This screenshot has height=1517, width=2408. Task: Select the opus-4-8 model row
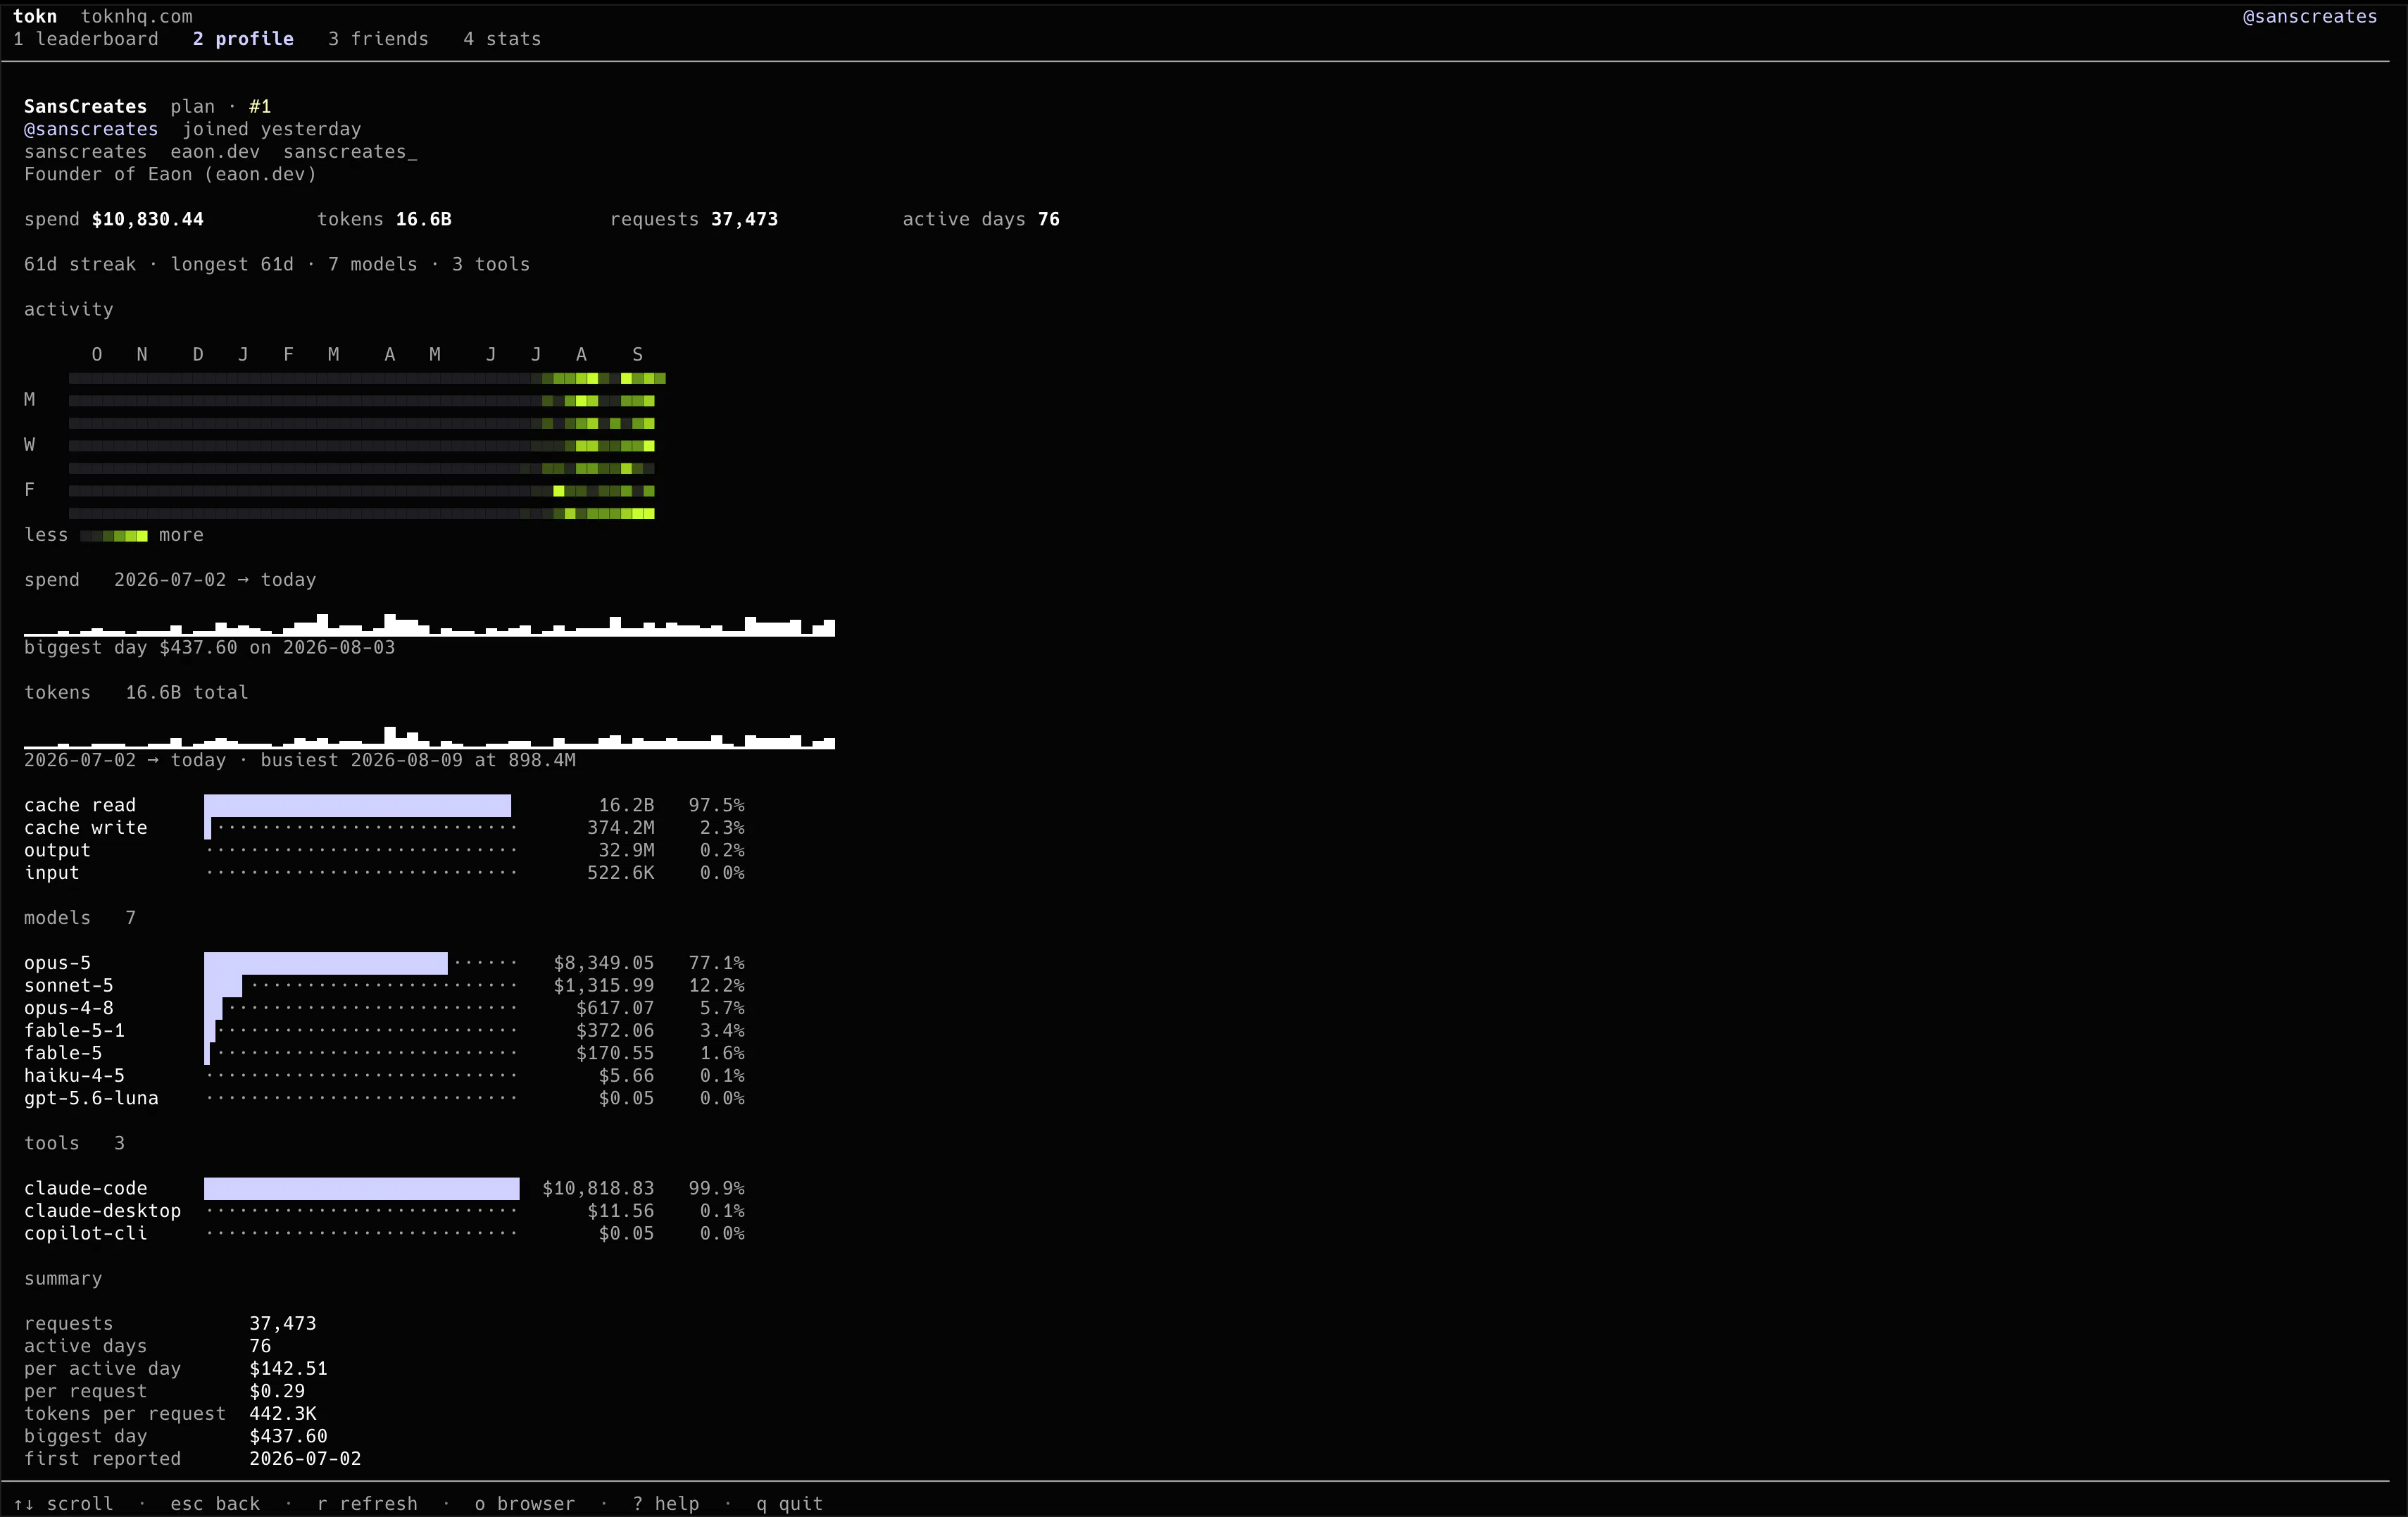[384, 1008]
